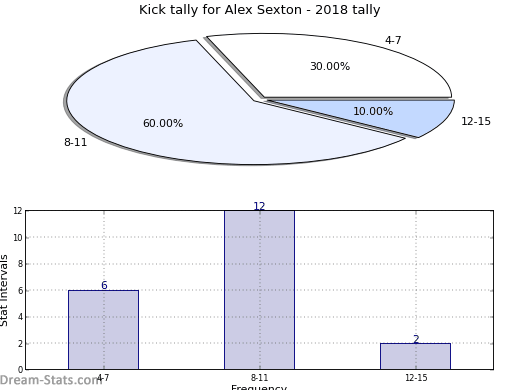Screen dimensions: 520x390
Task: Click the 8-11 pie label
Action: (75, 142)
